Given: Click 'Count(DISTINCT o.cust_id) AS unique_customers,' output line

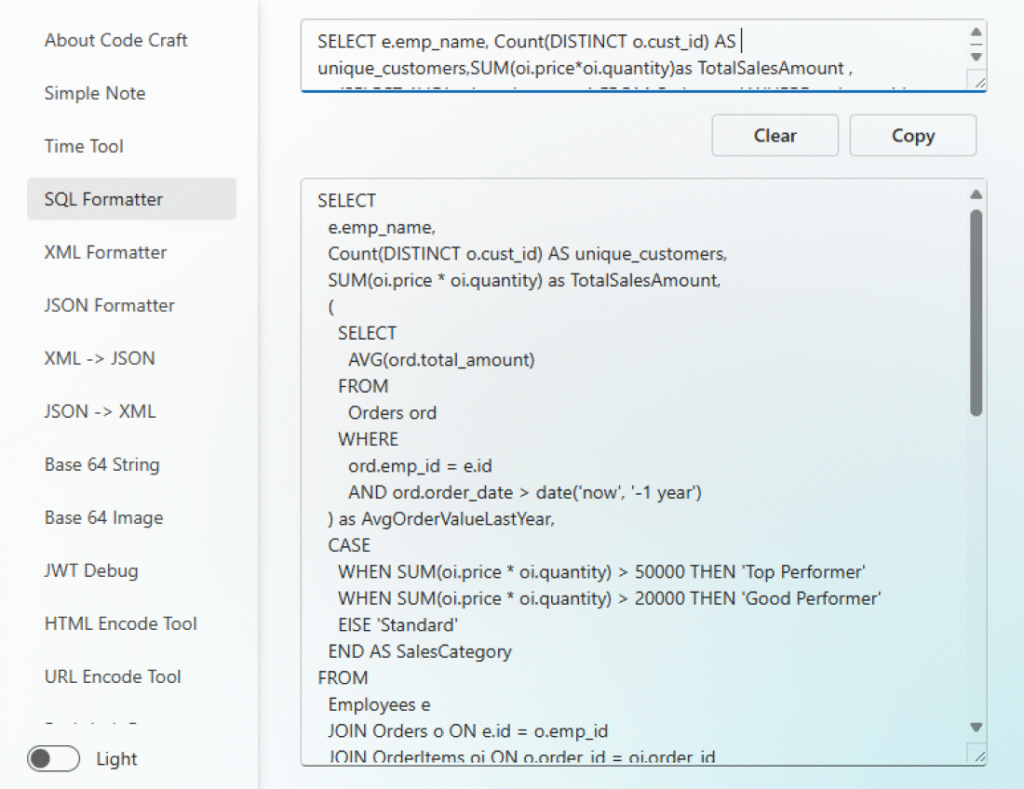Looking at the screenshot, I should click(527, 254).
